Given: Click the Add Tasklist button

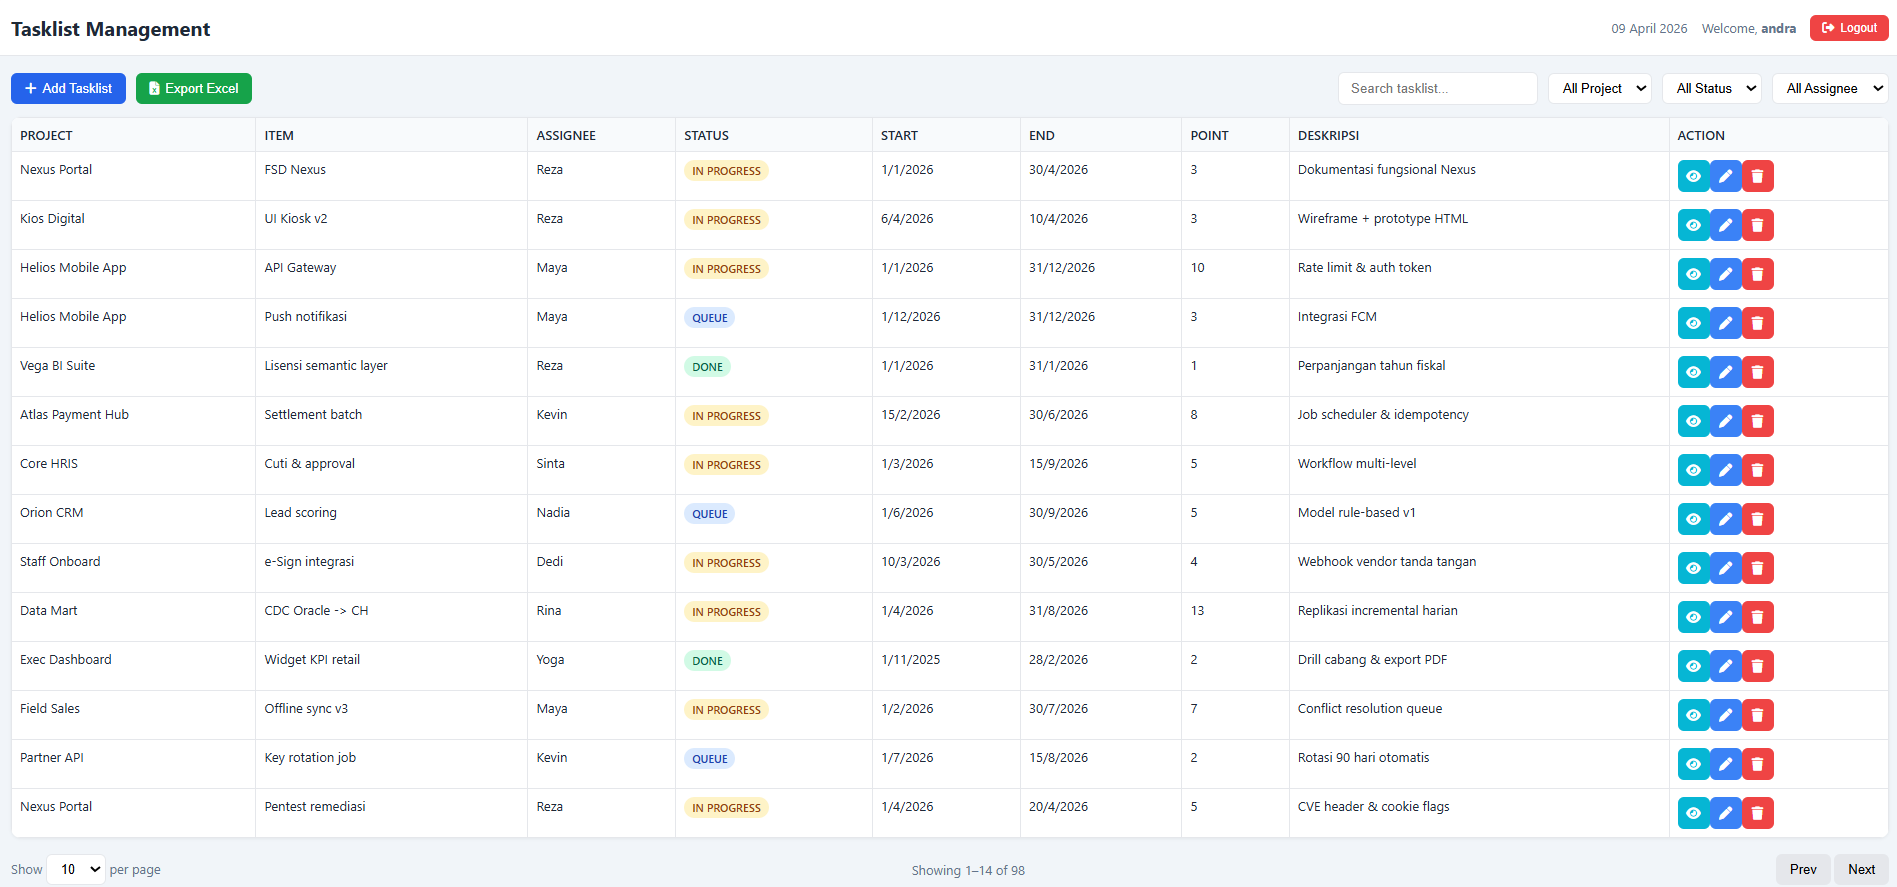Looking at the screenshot, I should [68, 88].
